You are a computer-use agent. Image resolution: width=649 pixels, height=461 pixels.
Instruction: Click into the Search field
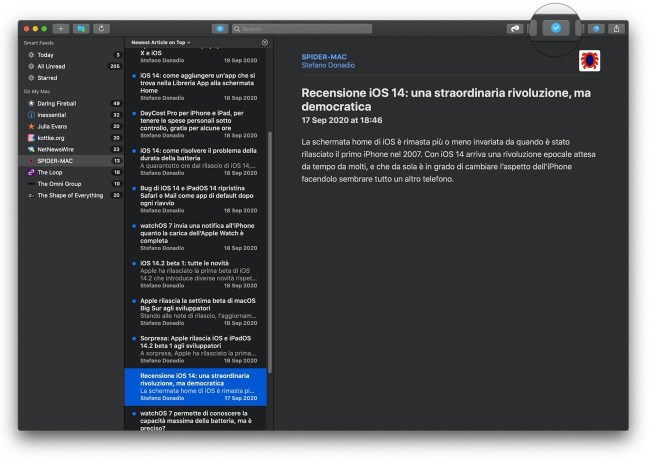(x=302, y=29)
